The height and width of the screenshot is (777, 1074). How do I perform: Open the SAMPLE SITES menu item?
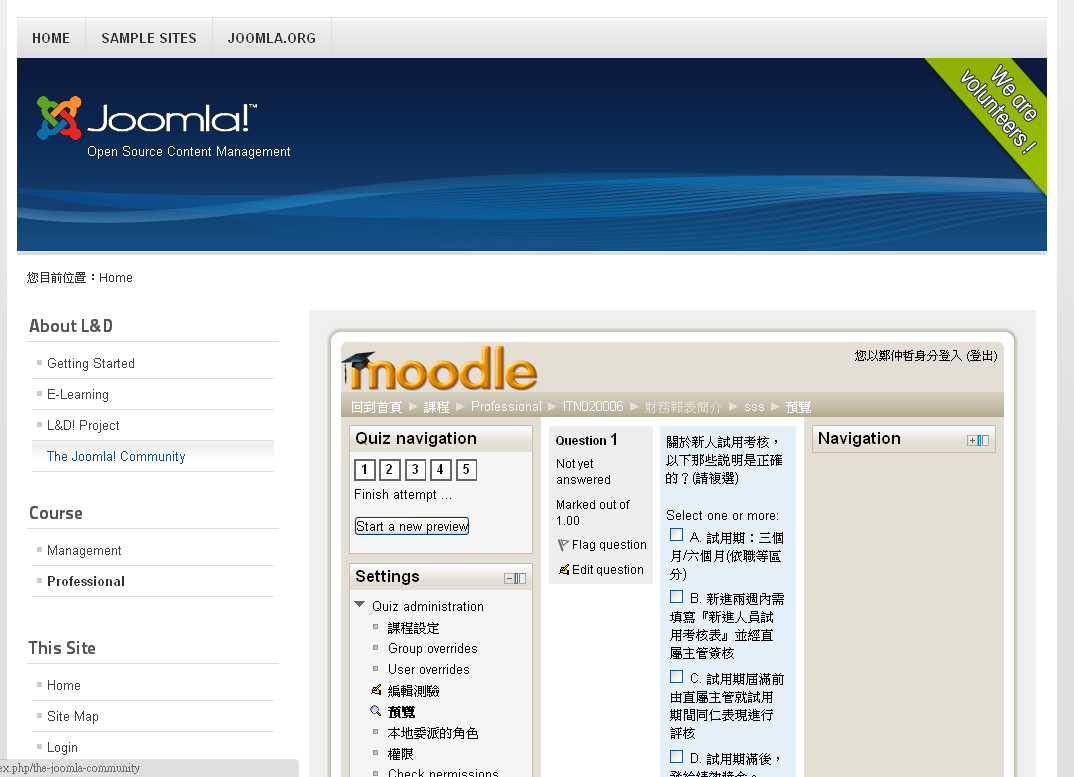pos(149,38)
